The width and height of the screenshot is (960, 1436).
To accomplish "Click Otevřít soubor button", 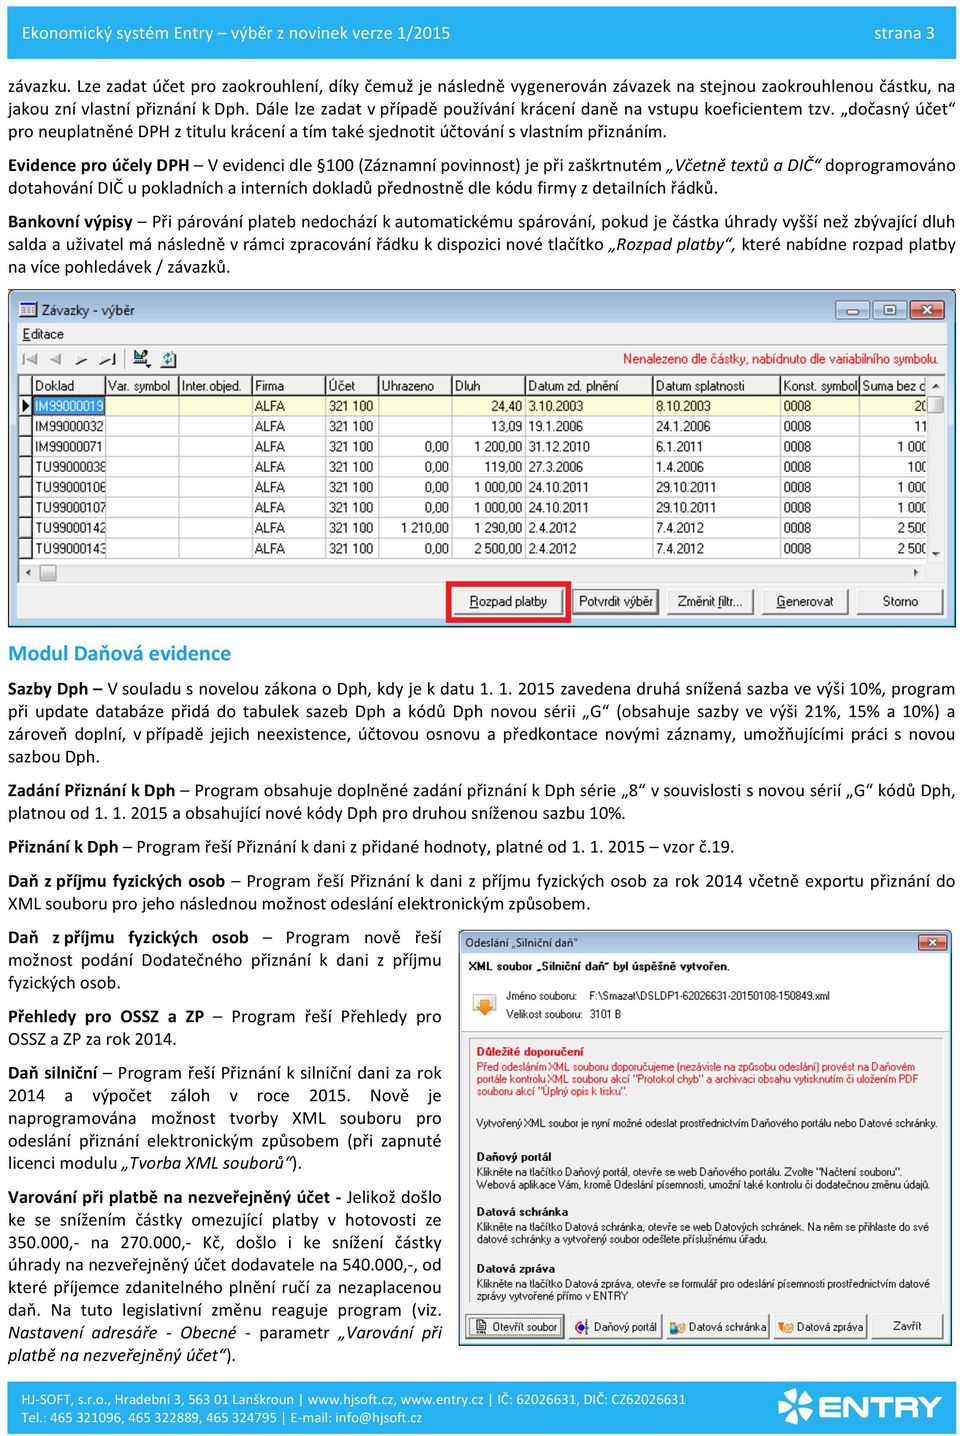I will [x=515, y=1327].
